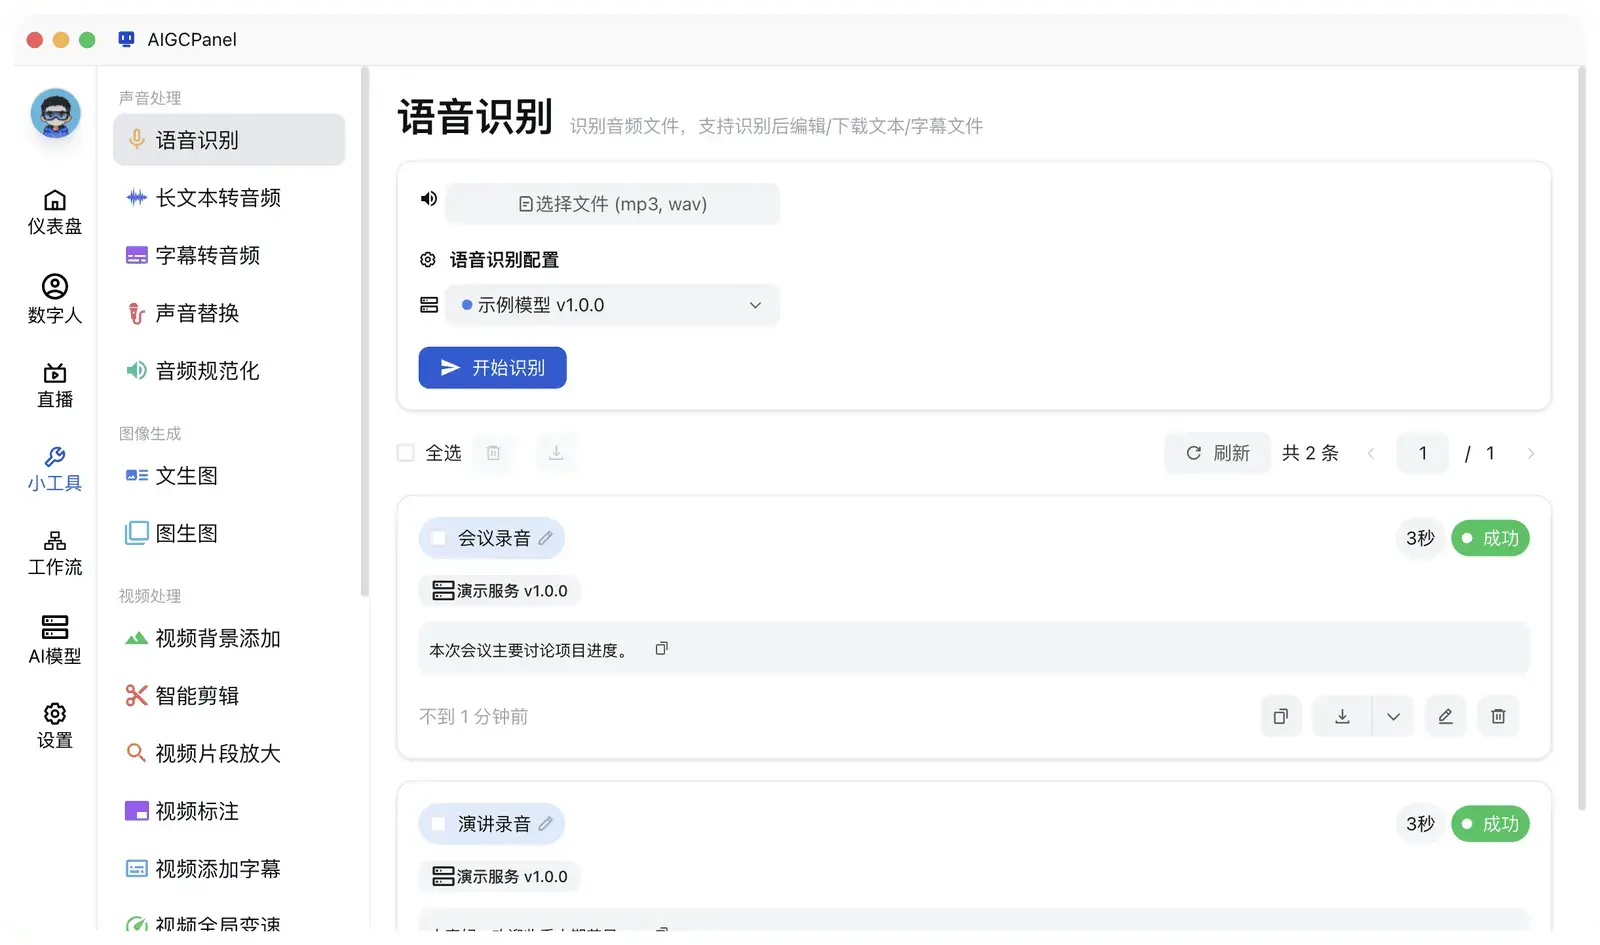Go to the previous page arrow

1371,453
